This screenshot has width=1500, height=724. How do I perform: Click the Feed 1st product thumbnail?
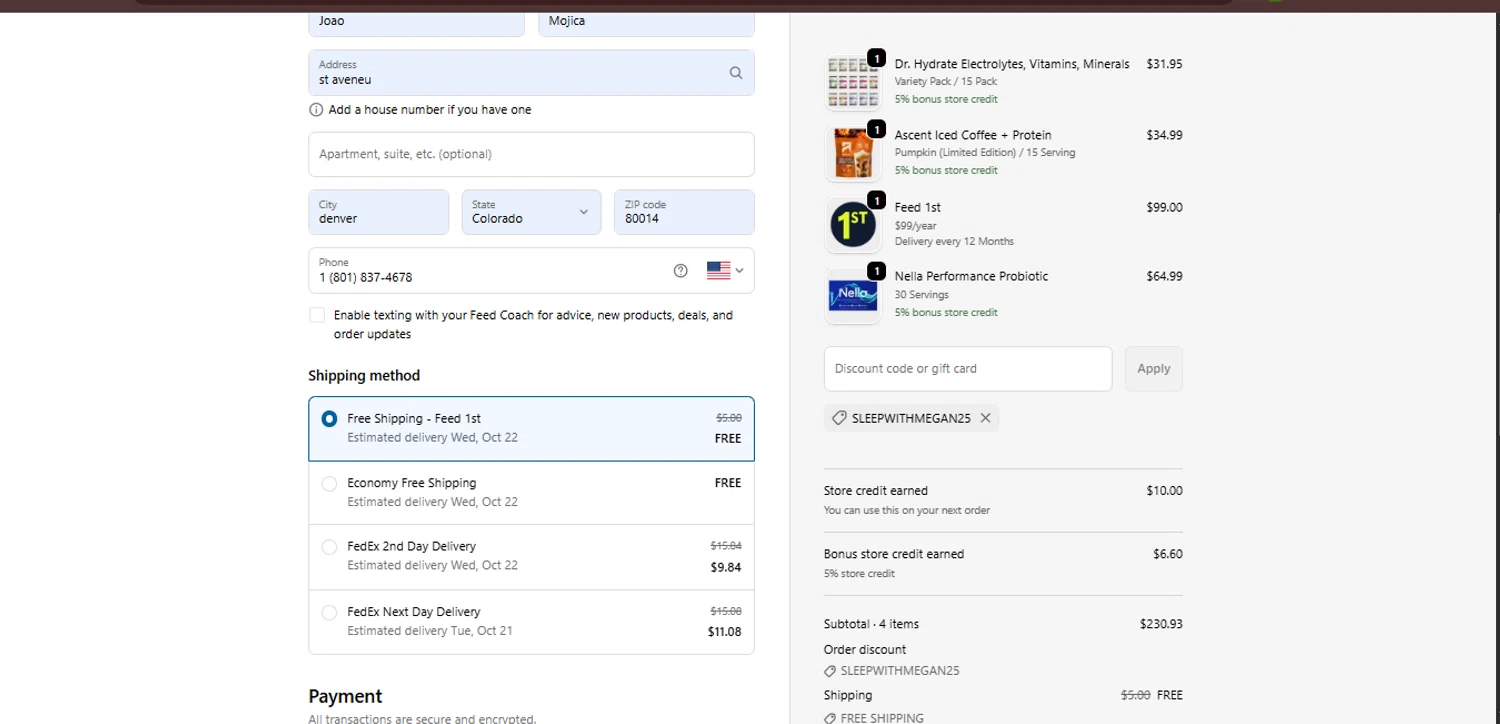coord(853,225)
